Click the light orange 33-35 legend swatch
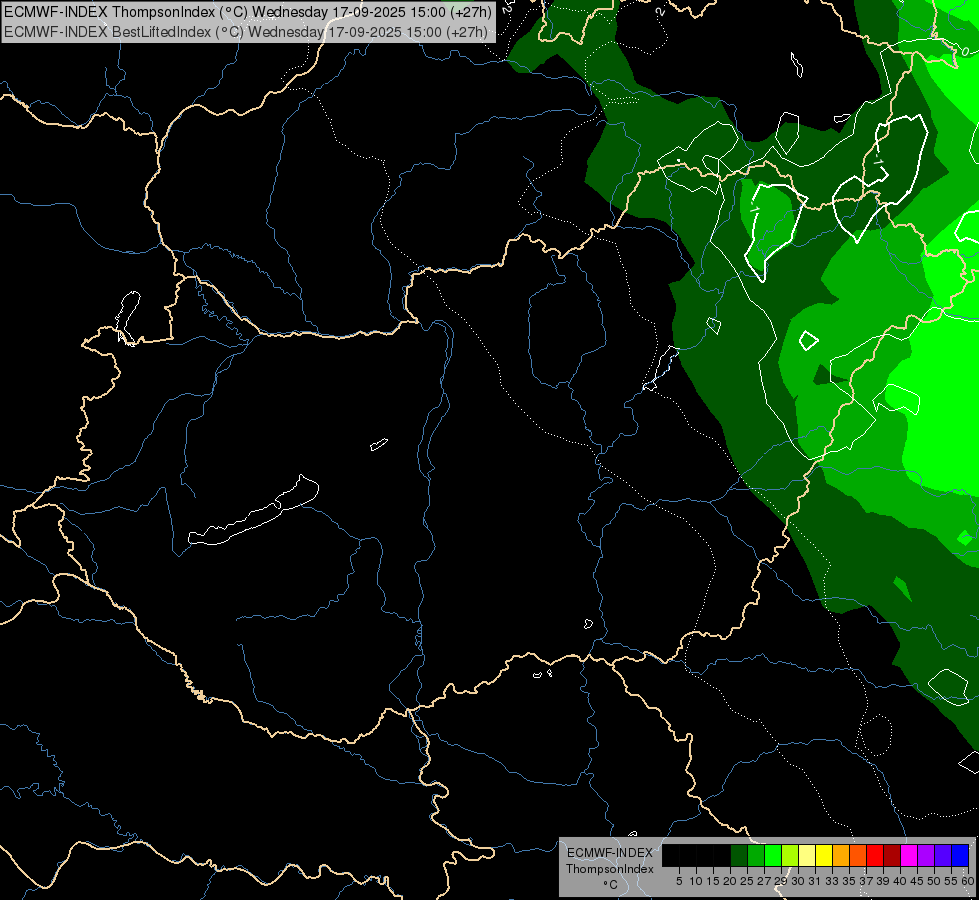Screen dimensions: 979x900 point(841,855)
